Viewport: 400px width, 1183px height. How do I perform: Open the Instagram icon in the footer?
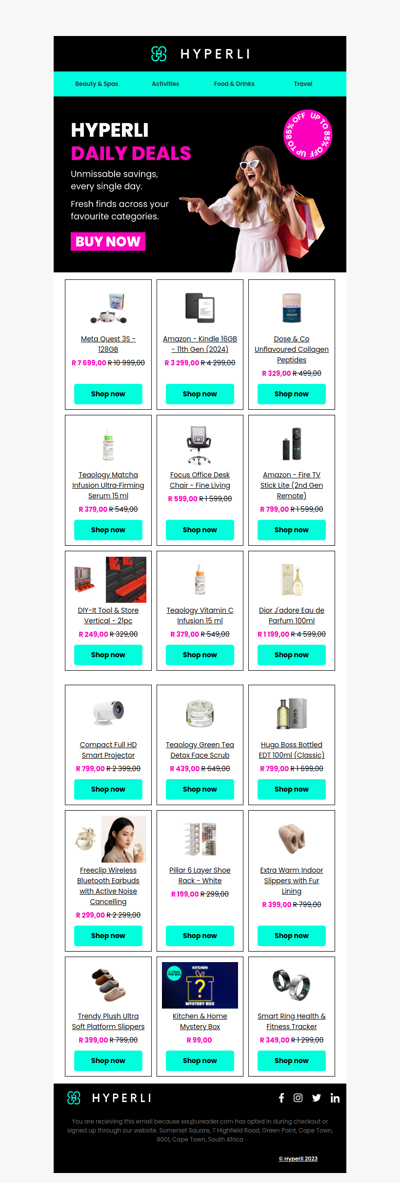pos(298,1098)
